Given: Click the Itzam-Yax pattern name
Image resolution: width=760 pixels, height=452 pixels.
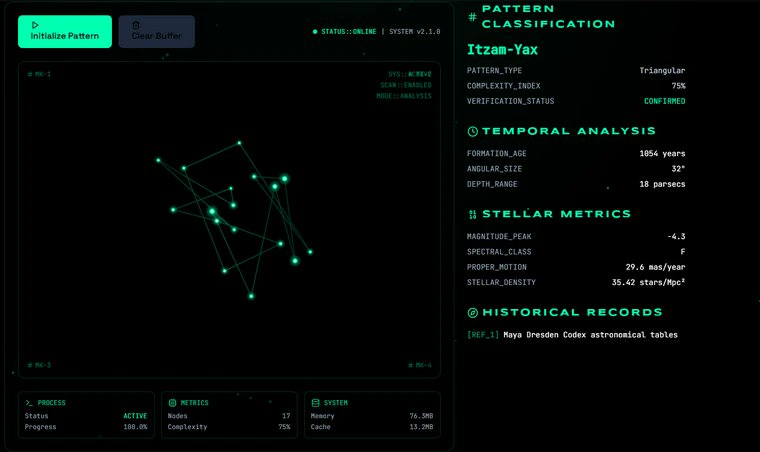Looking at the screenshot, I should pos(502,49).
